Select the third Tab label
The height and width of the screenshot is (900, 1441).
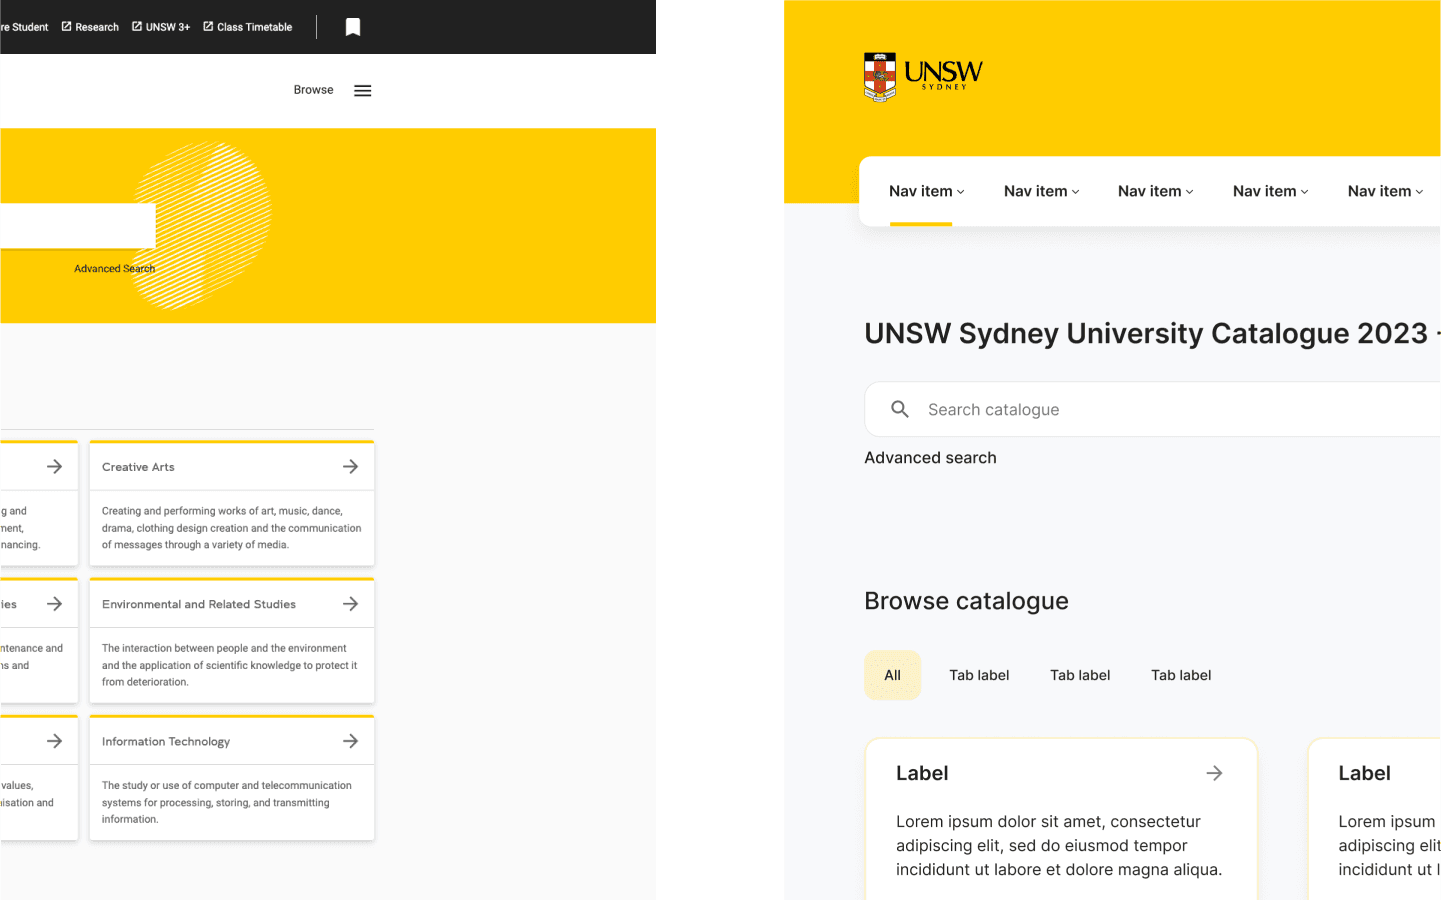coord(1181,675)
